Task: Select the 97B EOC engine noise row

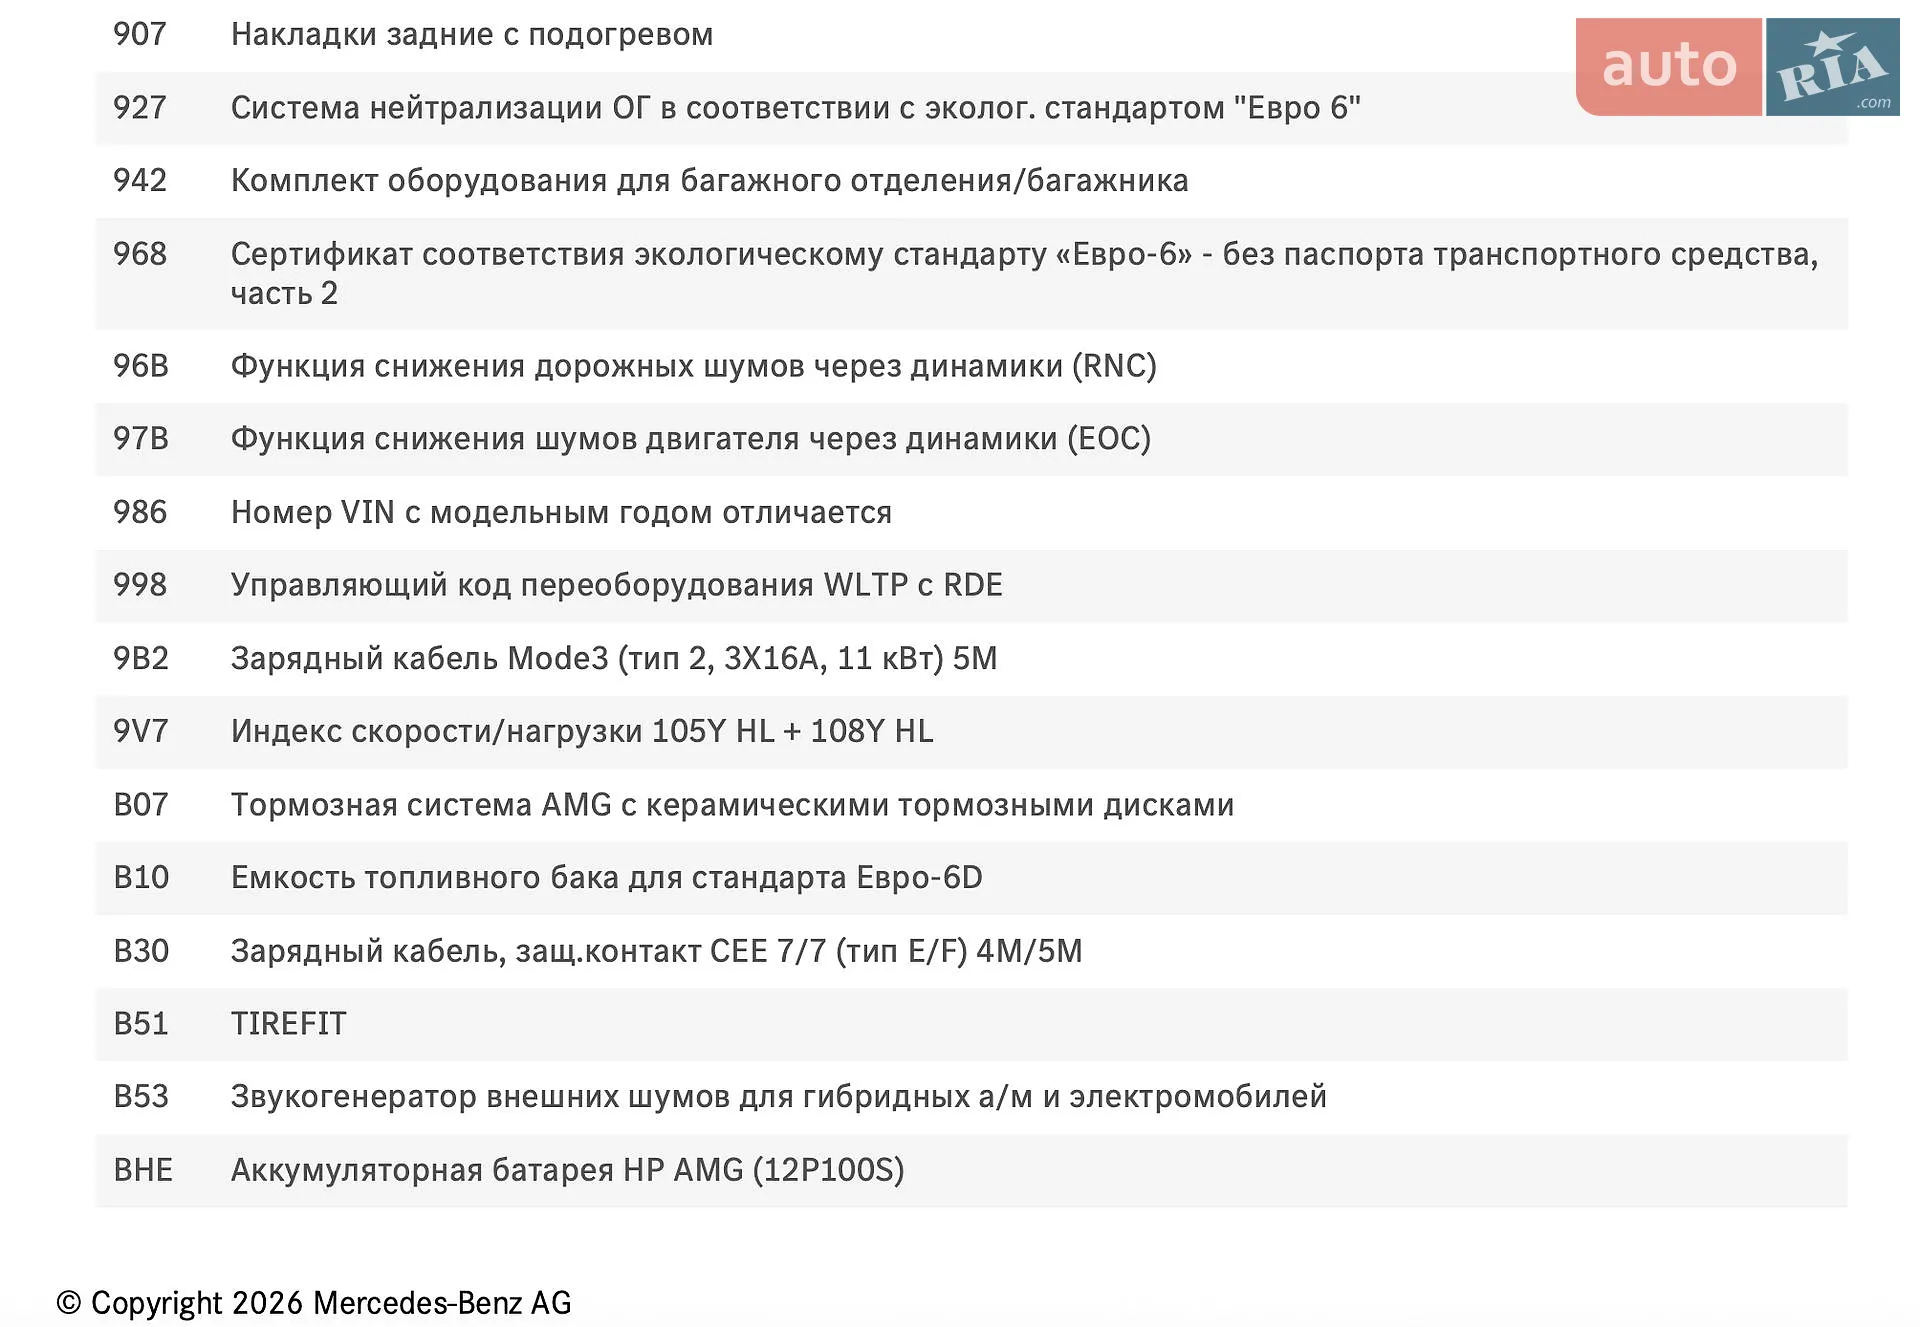Action: point(971,439)
